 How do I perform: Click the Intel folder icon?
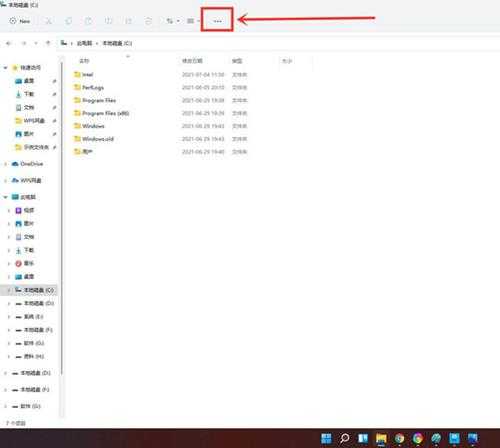tap(77, 74)
